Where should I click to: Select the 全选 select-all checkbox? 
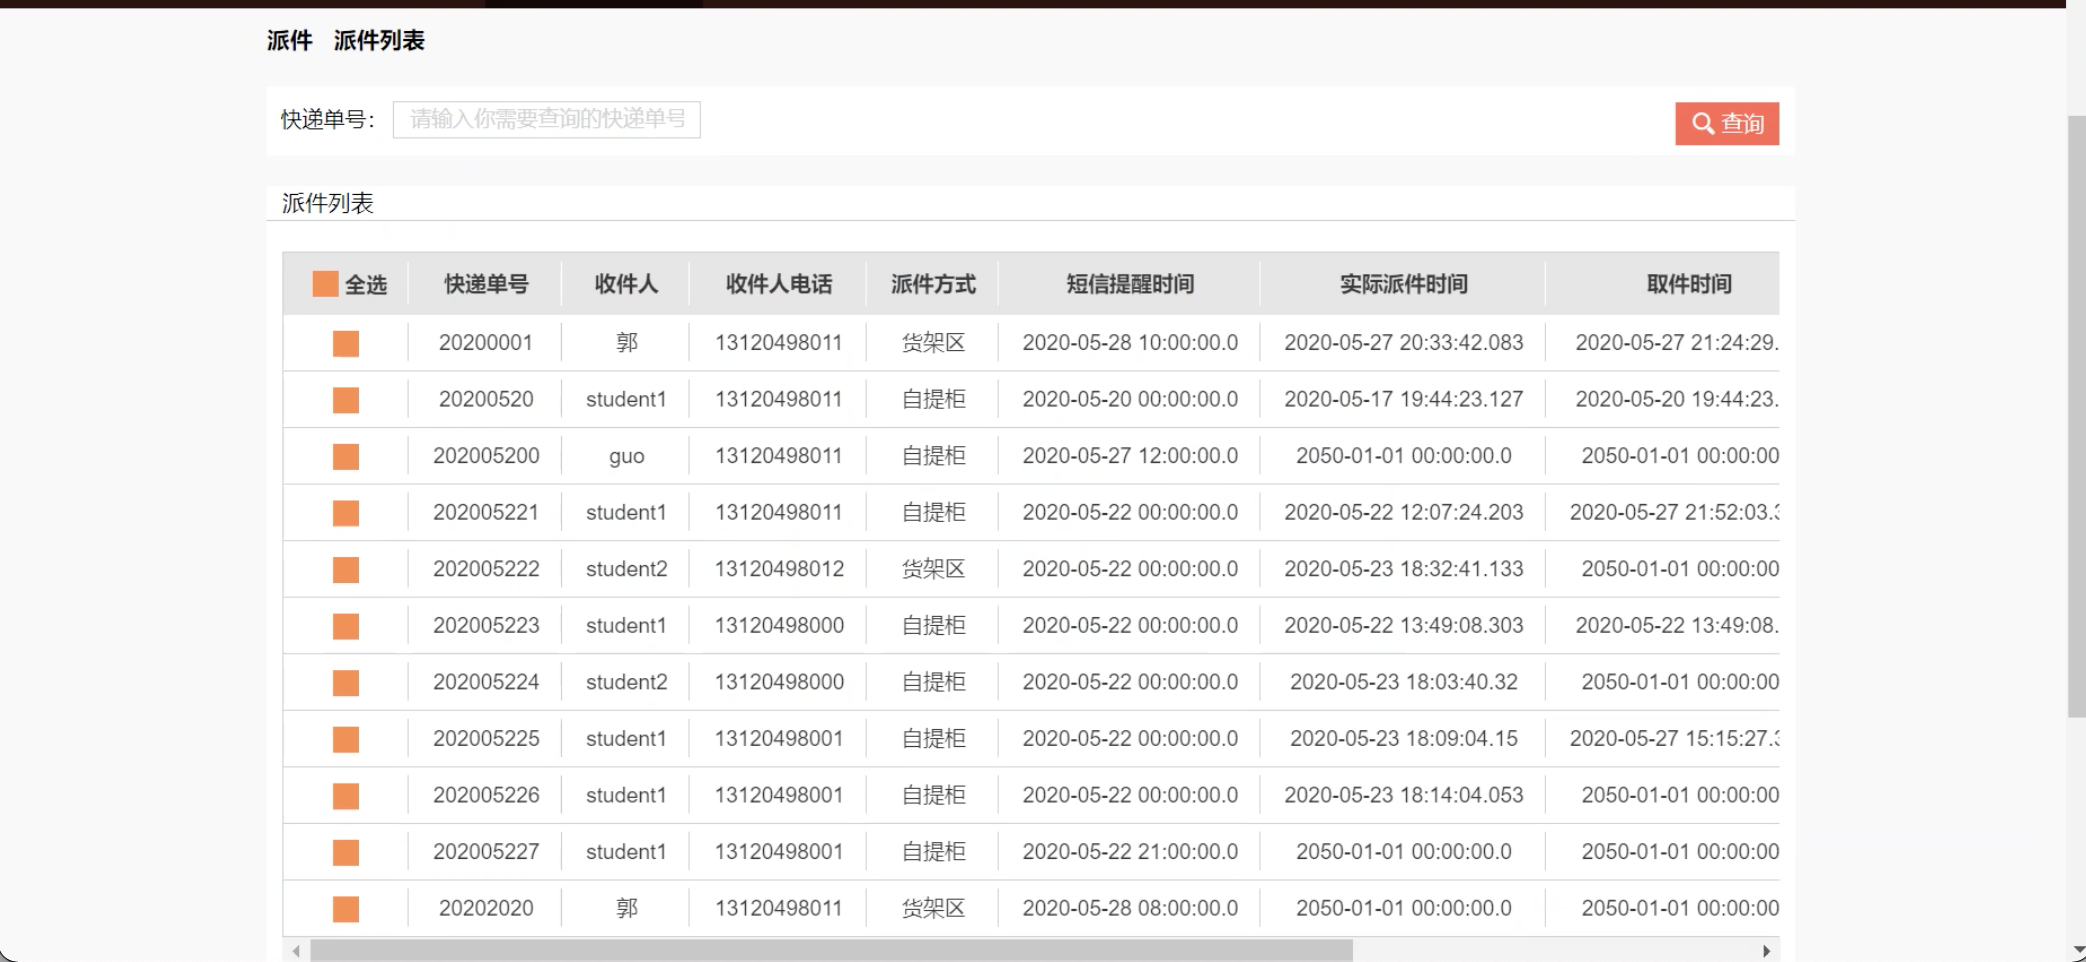[x=324, y=284]
